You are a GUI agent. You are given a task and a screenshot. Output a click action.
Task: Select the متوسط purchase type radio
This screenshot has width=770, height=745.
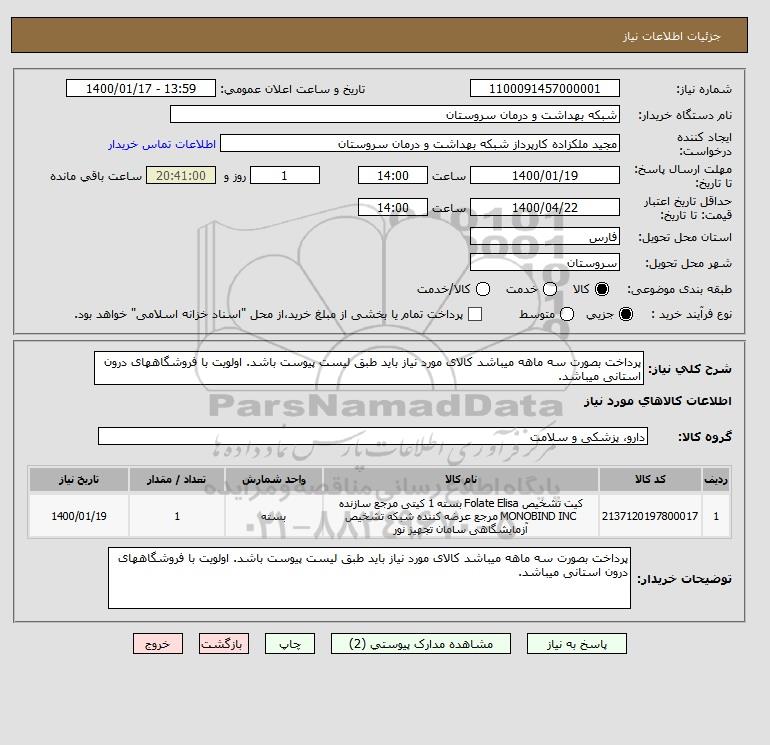coord(567,314)
